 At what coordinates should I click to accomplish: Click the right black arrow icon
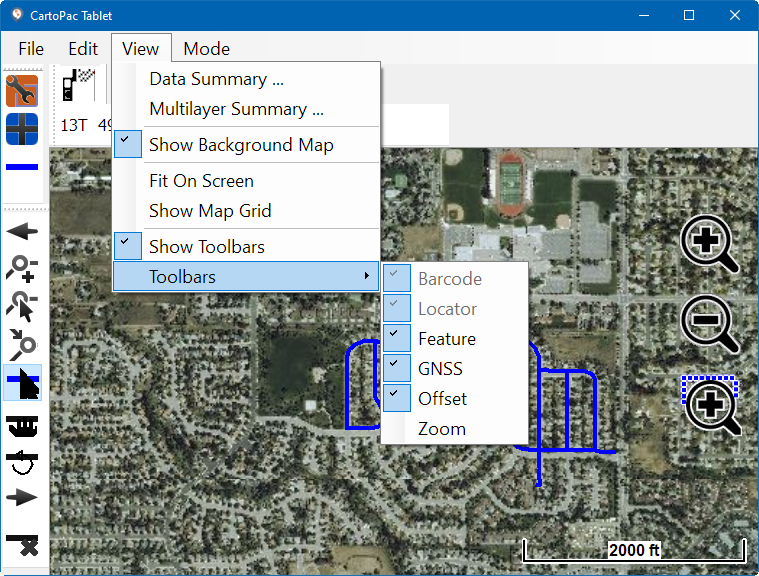[x=22, y=497]
